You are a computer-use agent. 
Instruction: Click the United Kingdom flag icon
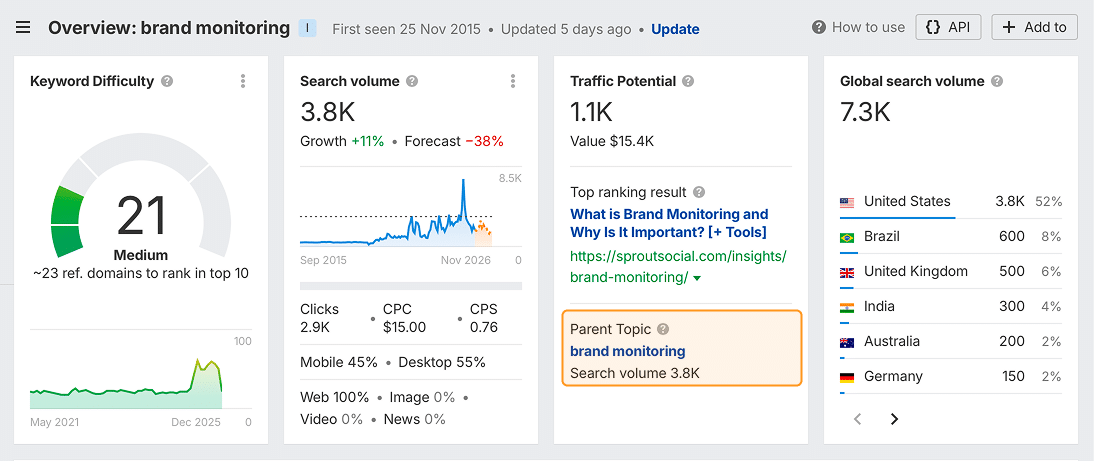point(847,272)
